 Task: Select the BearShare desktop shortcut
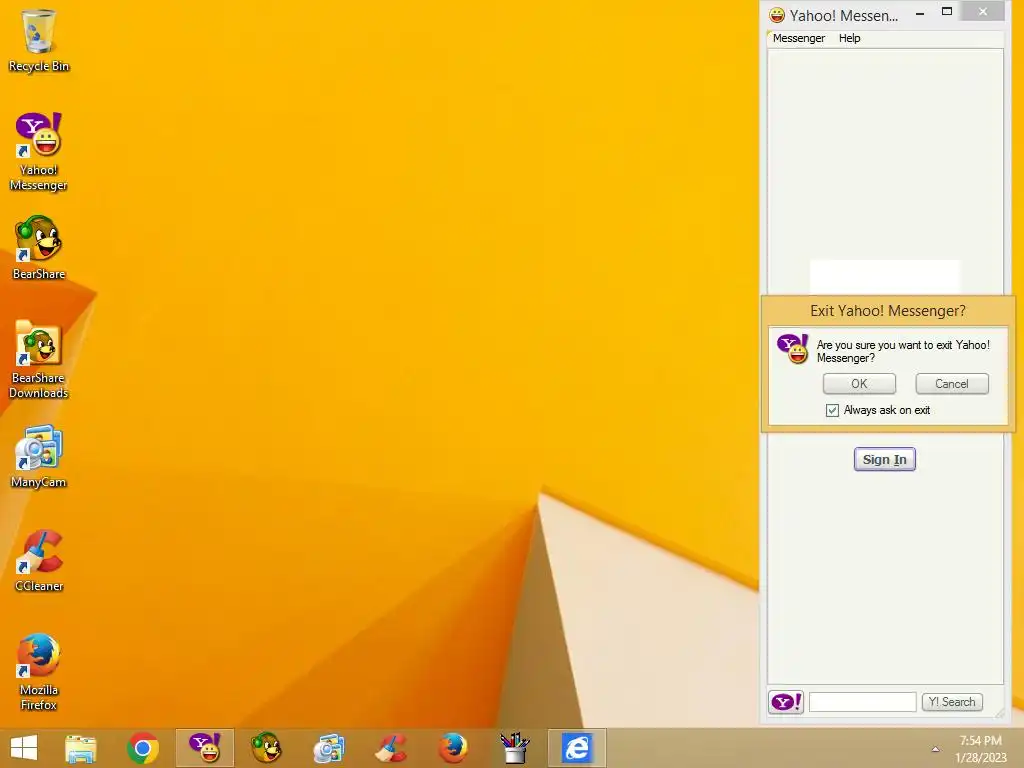(x=39, y=248)
